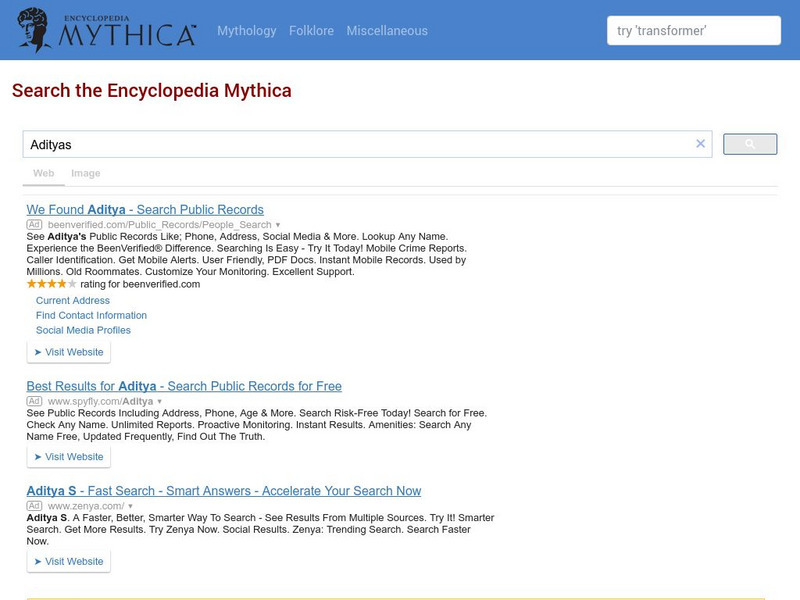The height and width of the screenshot is (600, 800).
Task: Open the Folklore menu
Action: pyautogui.click(x=312, y=31)
